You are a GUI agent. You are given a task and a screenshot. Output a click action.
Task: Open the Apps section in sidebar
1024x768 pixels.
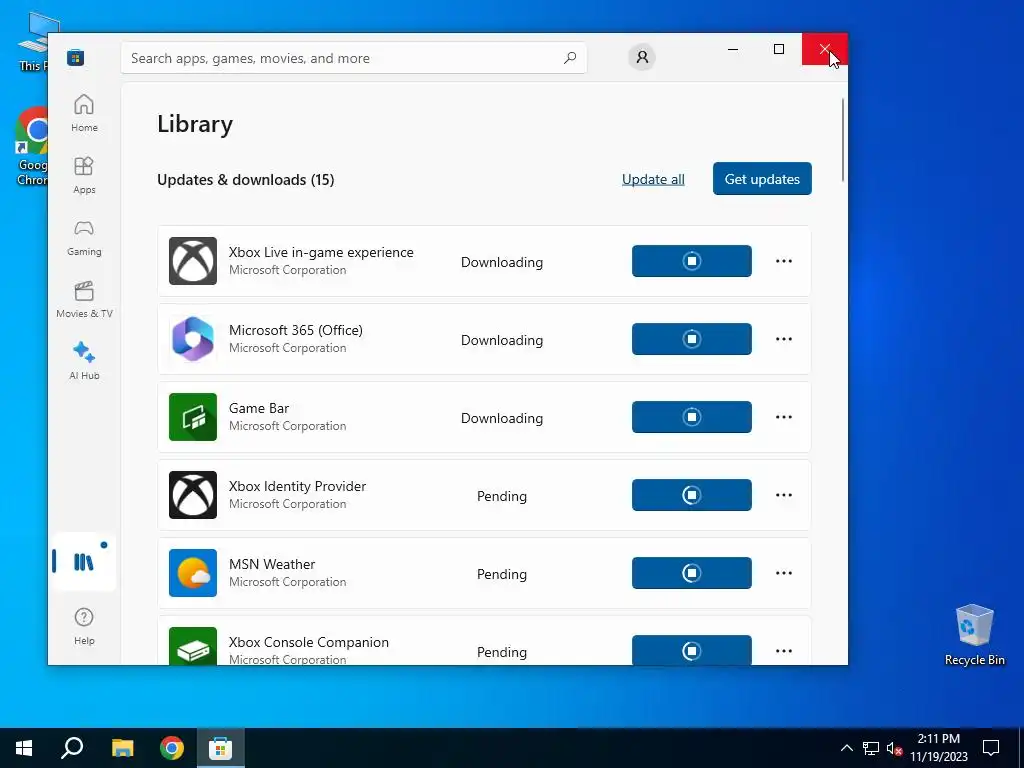click(x=84, y=175)
